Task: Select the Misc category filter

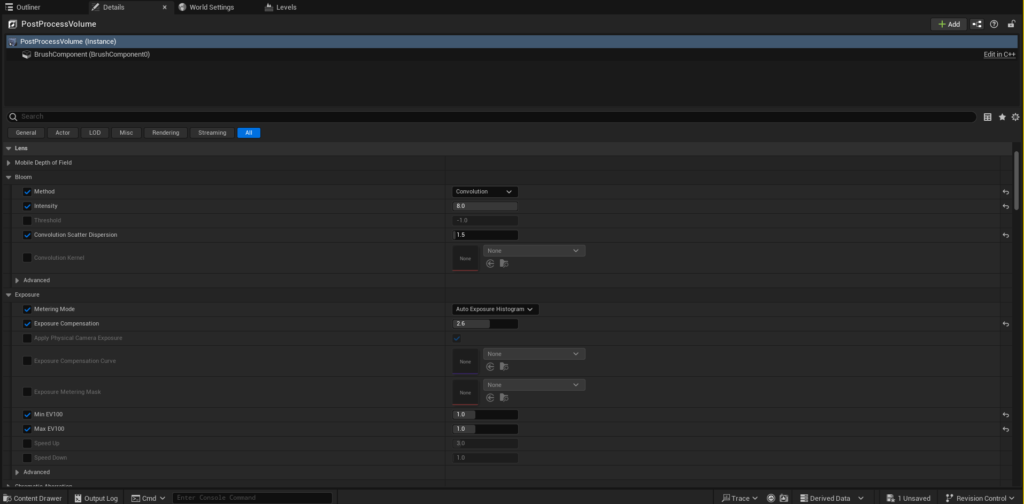Action: click(127, 133)
